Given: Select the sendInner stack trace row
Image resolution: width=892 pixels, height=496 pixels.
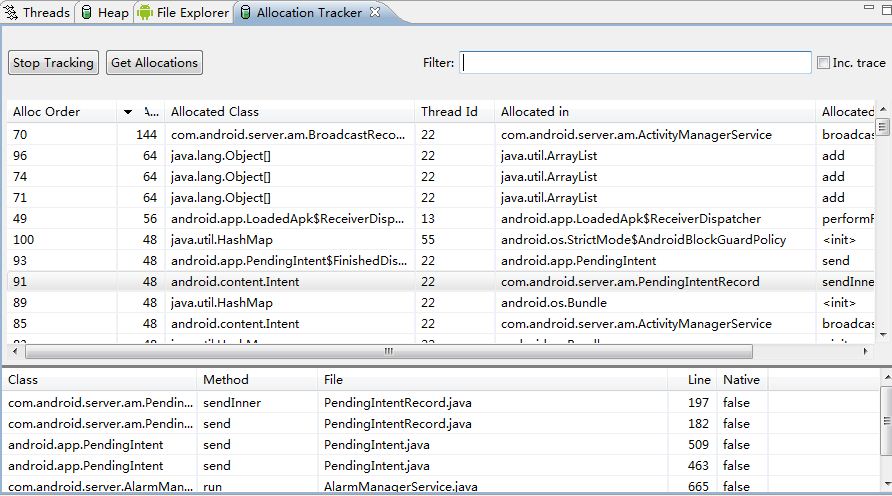Looking at the screenshot, I should point(441,403).
